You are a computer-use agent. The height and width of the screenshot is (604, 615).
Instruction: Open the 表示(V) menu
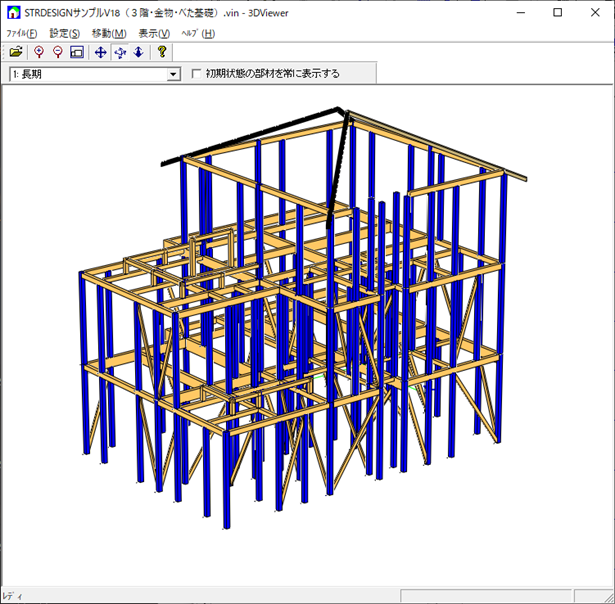coord(154,33)
